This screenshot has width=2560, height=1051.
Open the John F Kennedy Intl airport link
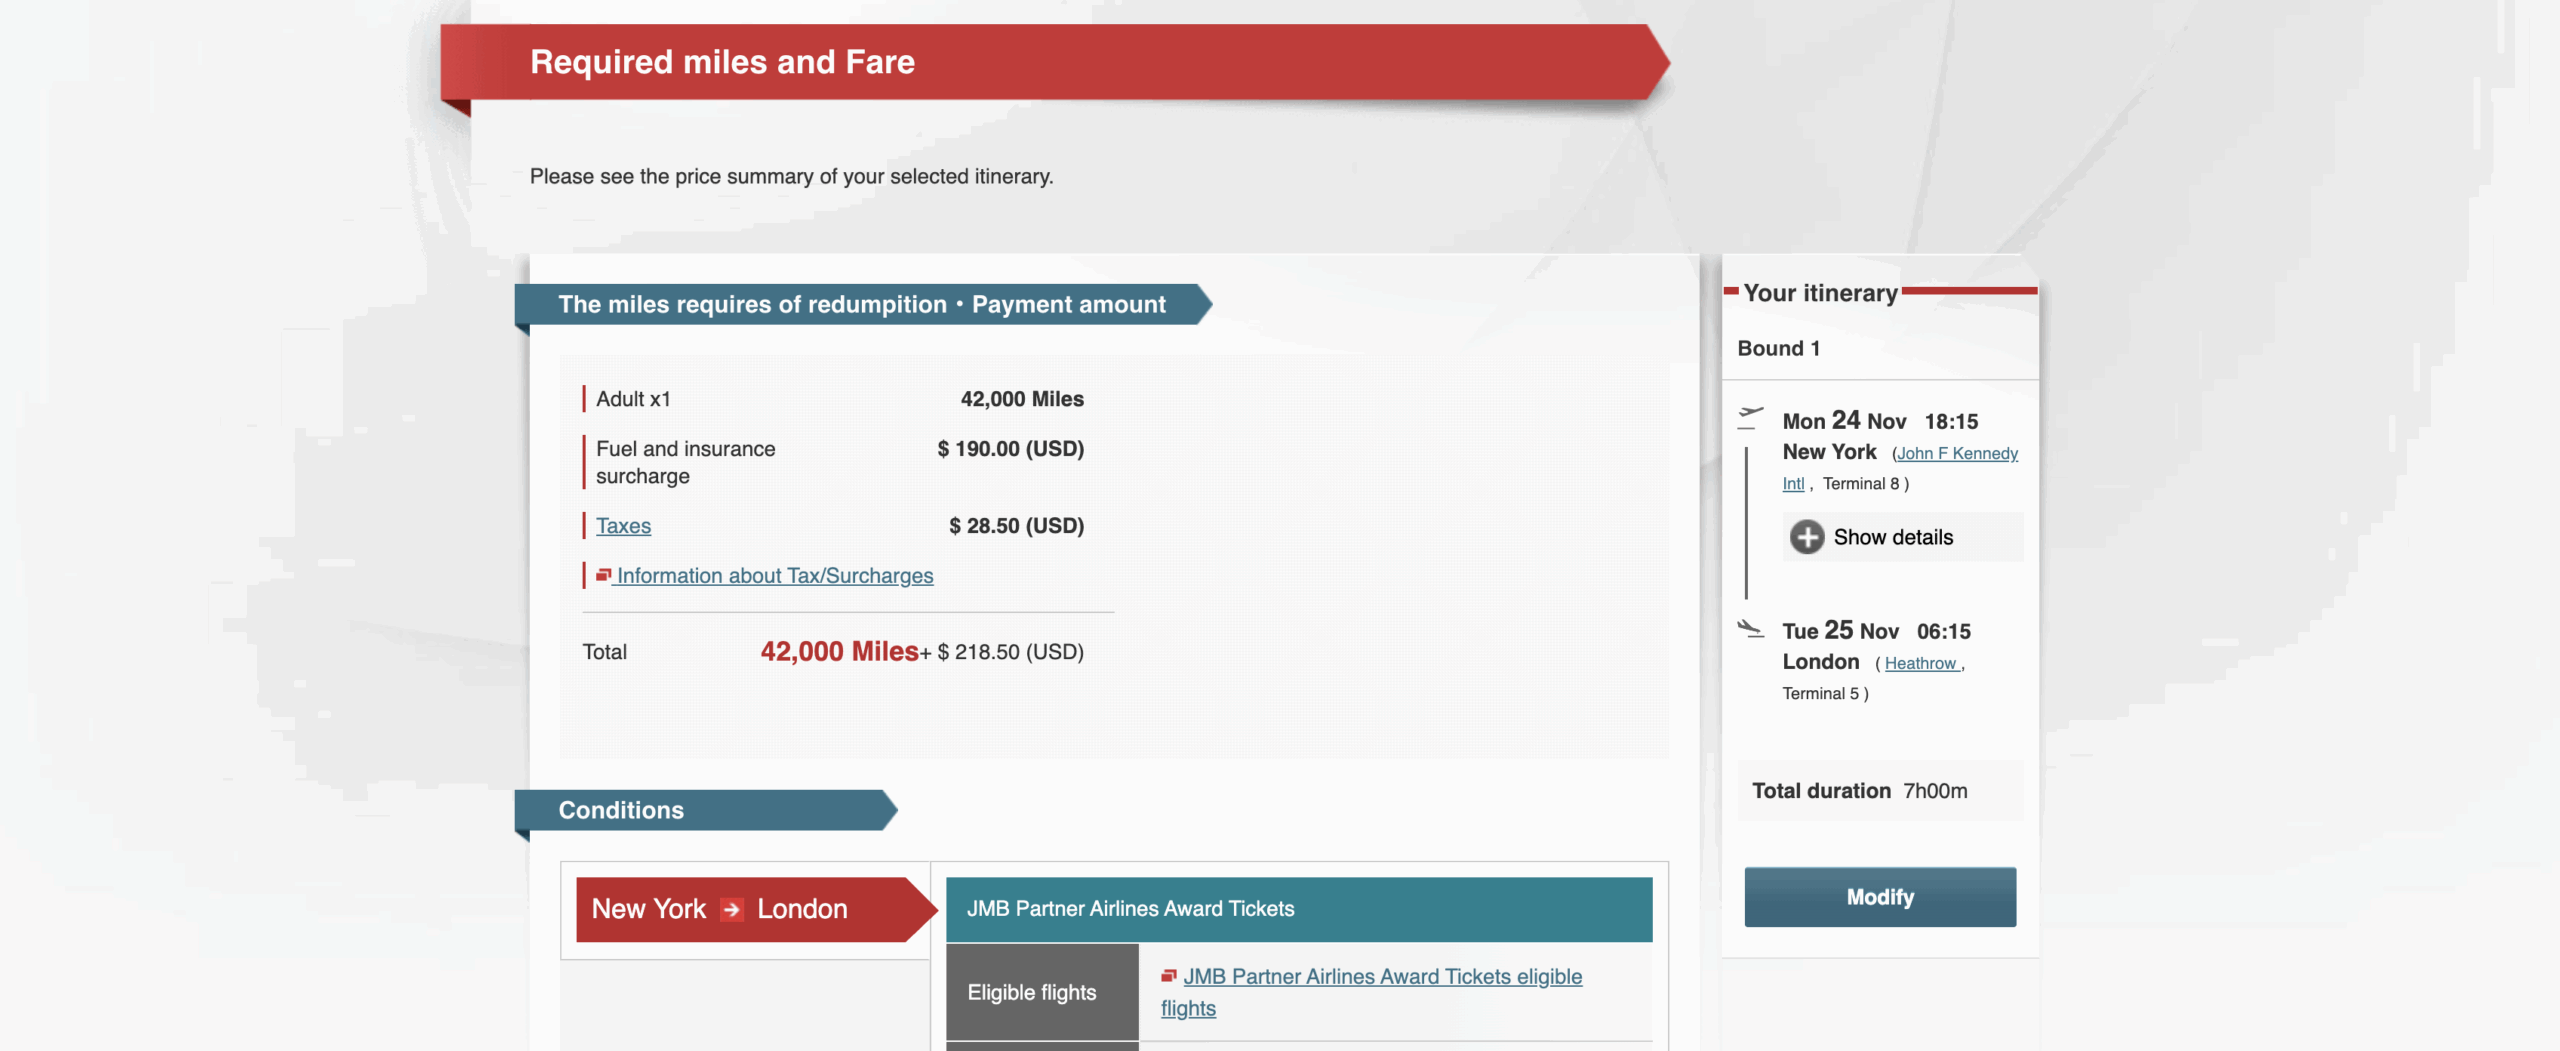[1955, 452]
